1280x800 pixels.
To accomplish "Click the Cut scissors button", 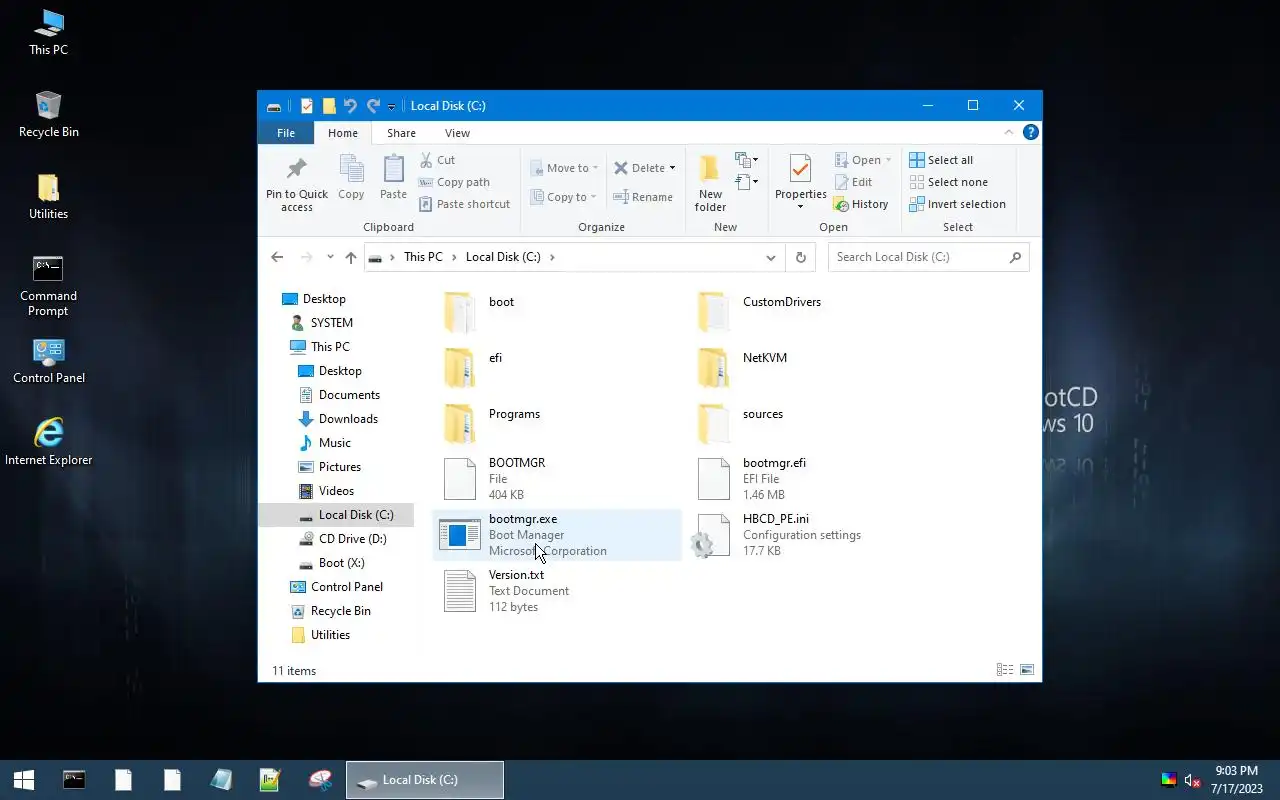I will click(437, 160).
